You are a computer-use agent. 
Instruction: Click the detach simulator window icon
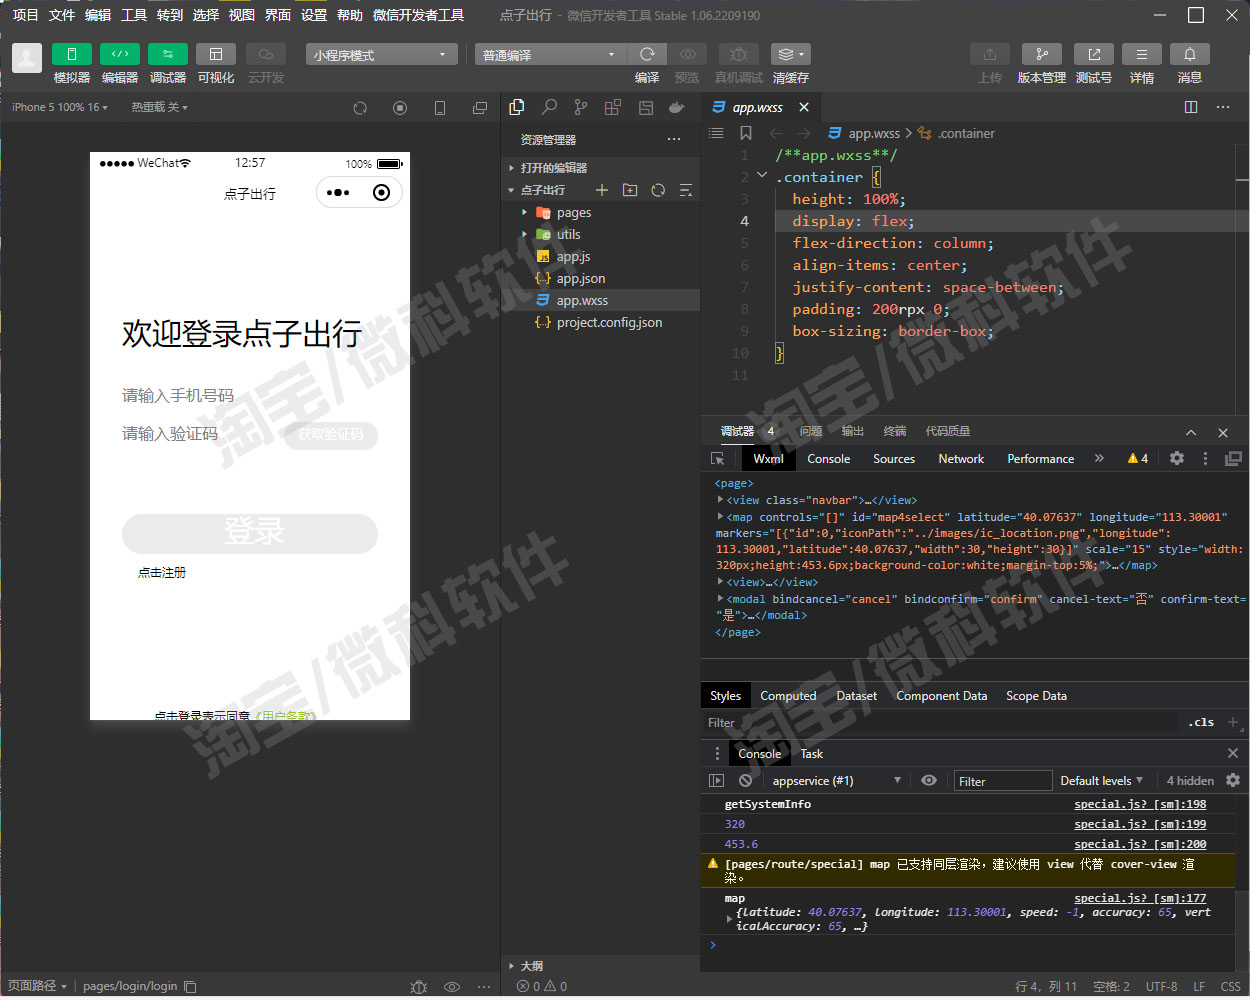[480, 108]
